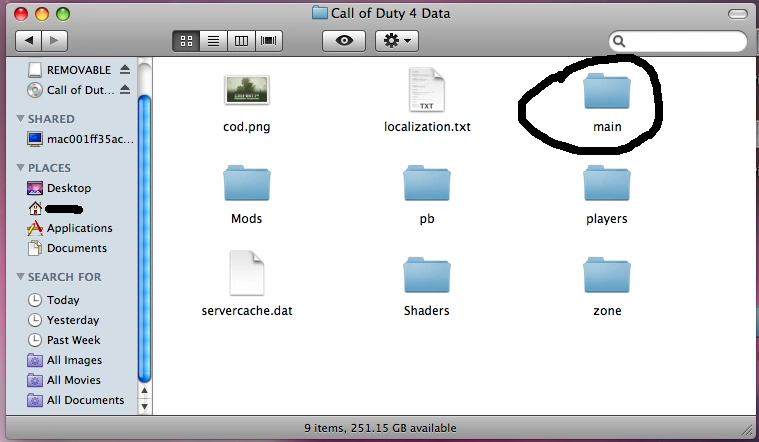Click the sidebar scroll down arrow
This screenshot has height=442, width=759.
144,406
